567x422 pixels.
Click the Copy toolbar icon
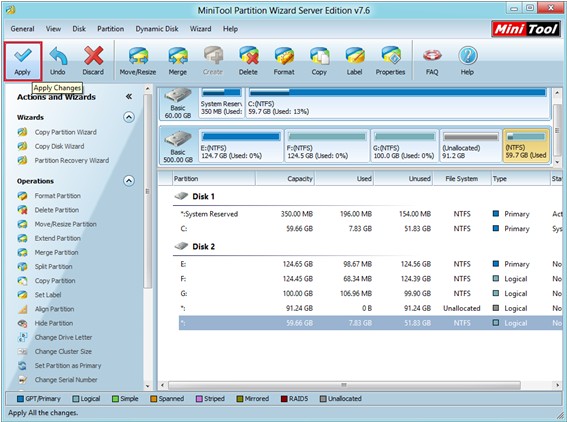pyautogui.click(x=319, y=61)
